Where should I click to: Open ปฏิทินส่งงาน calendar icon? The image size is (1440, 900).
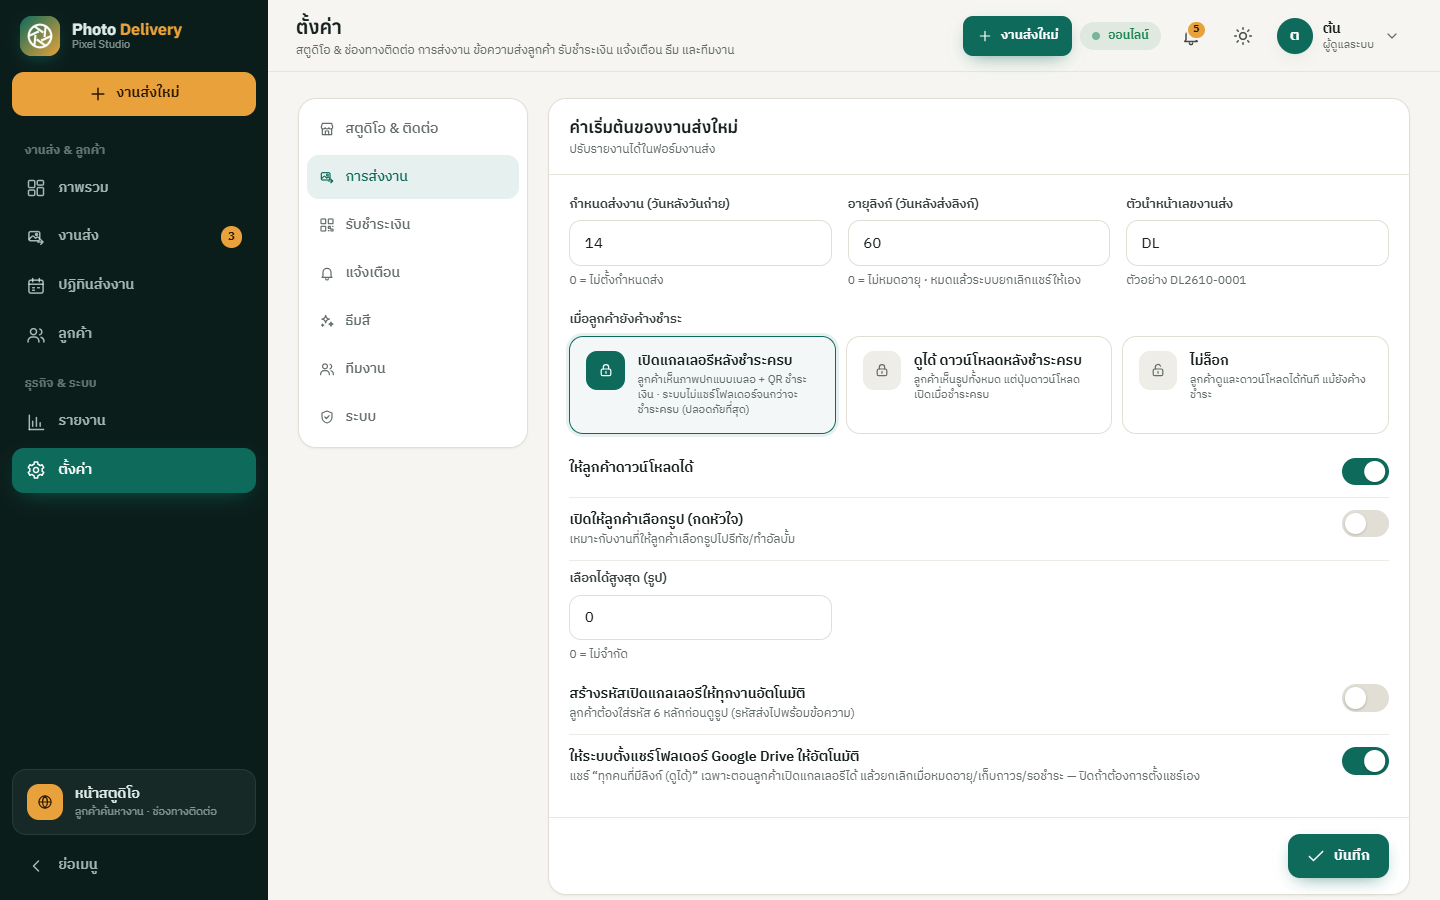coord(36,285)
